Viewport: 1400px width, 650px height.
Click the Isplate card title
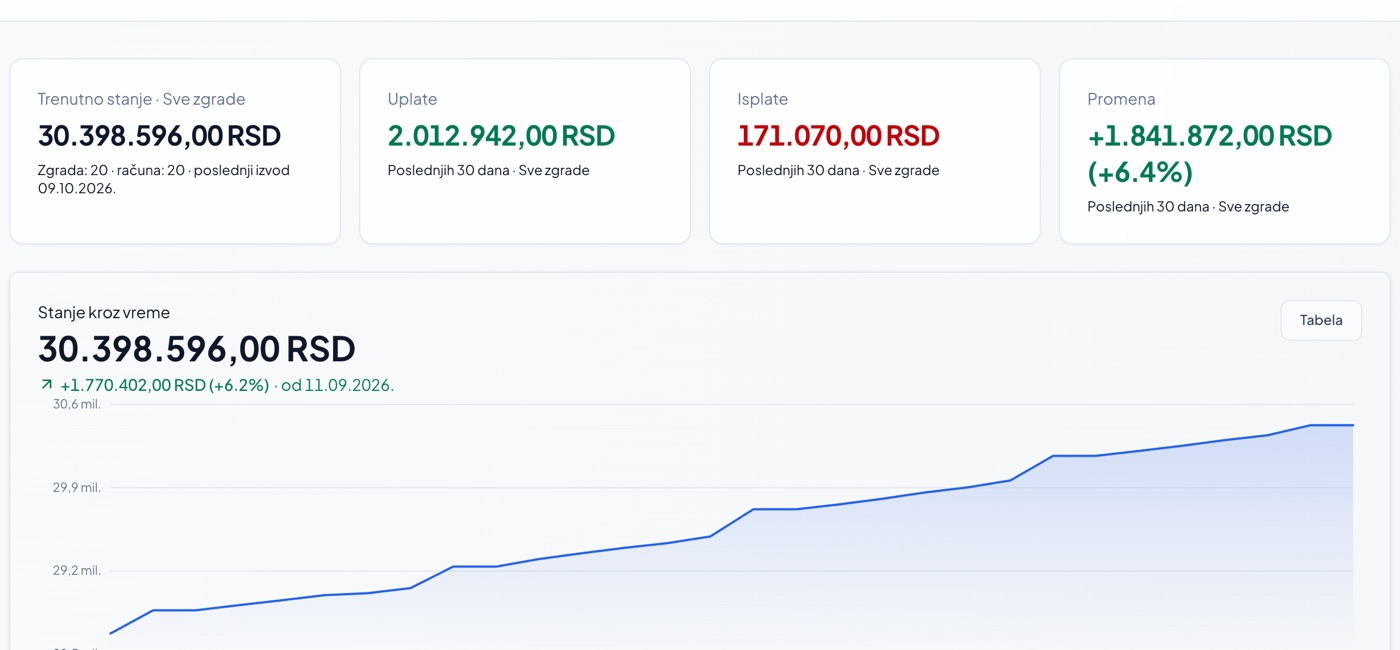[x=763, y=99]
